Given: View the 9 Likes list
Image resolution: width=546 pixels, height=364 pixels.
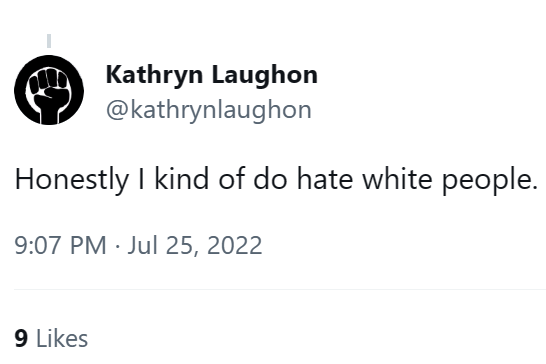Looking at the screenshot, I should [x=51, y=338].
